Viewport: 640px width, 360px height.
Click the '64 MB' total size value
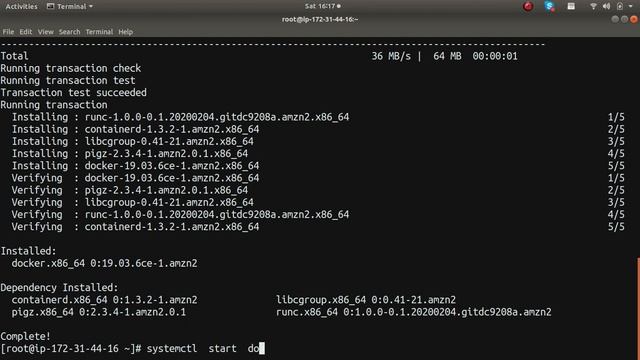point(447,56)
